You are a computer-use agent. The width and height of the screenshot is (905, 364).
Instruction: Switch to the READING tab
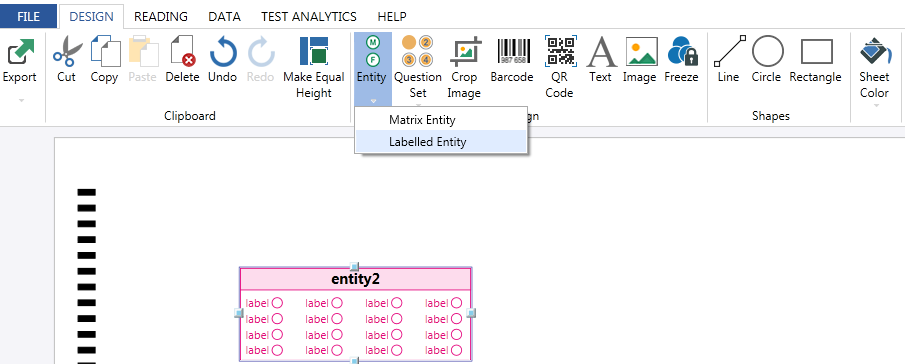tap(161, 17)
